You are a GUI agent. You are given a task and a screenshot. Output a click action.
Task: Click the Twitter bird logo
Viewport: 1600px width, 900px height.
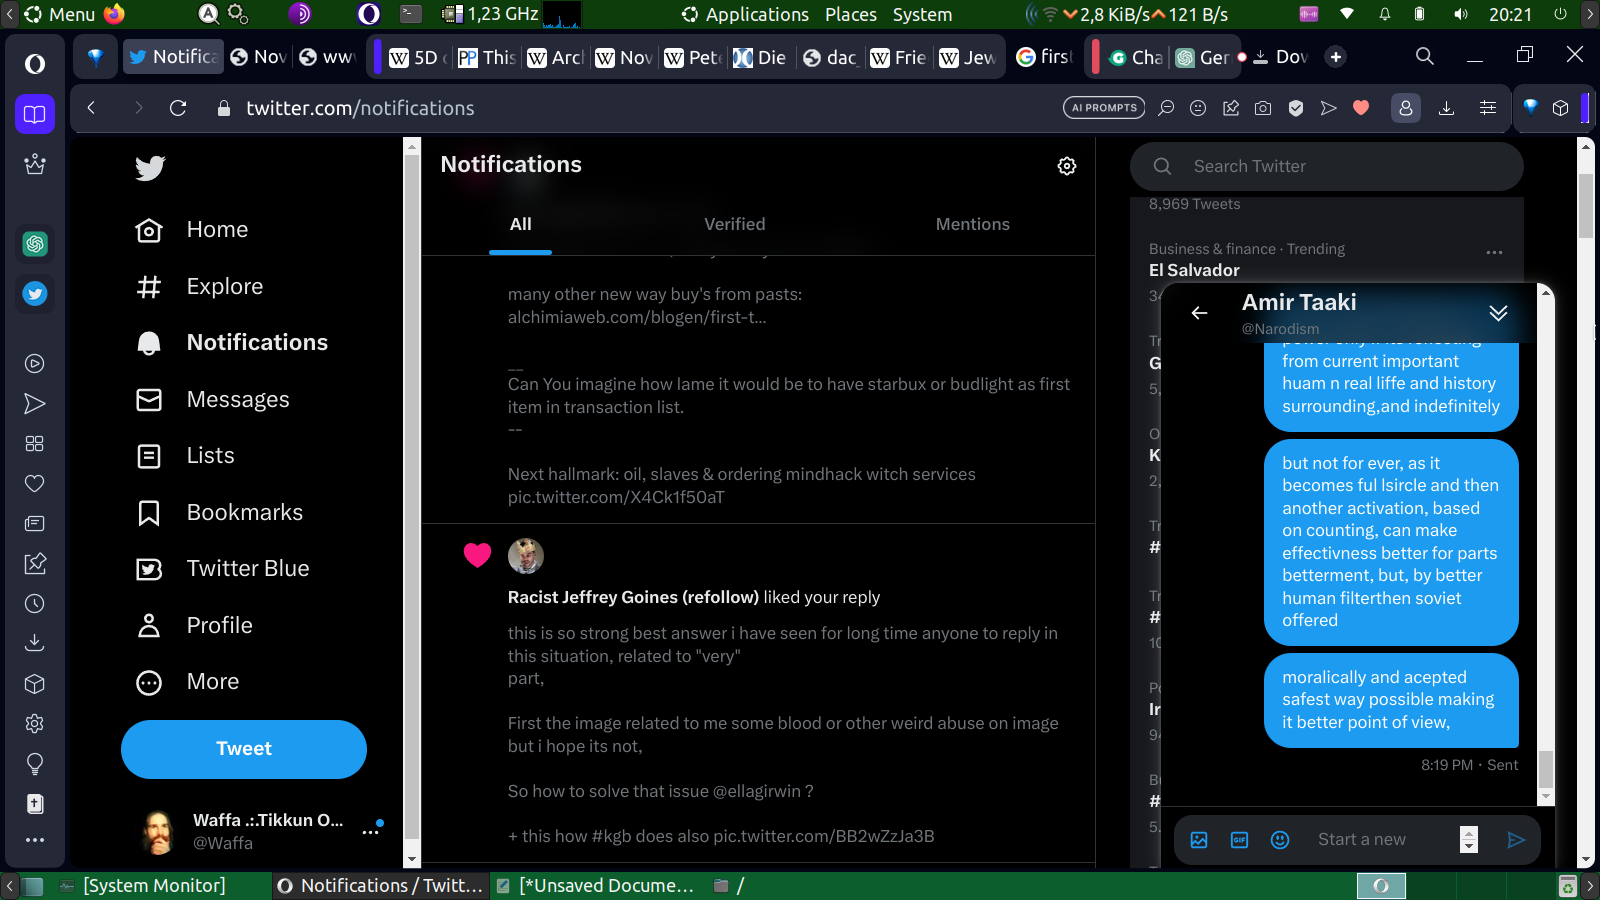point(150,168)
